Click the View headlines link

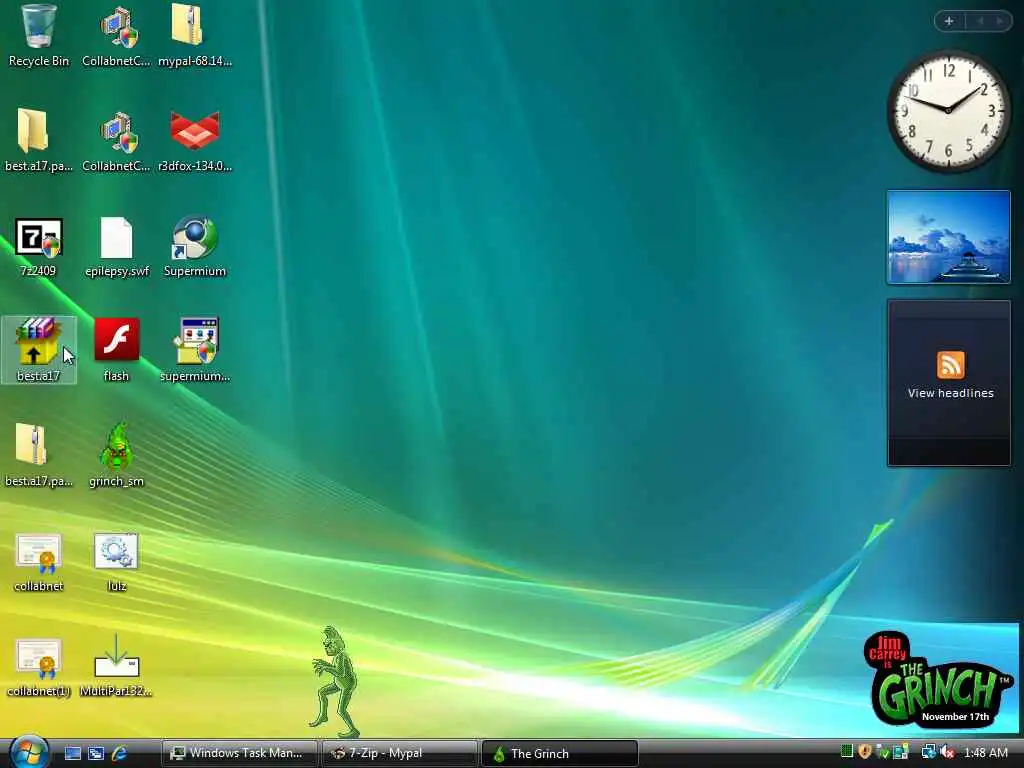(x=950, y=393)
